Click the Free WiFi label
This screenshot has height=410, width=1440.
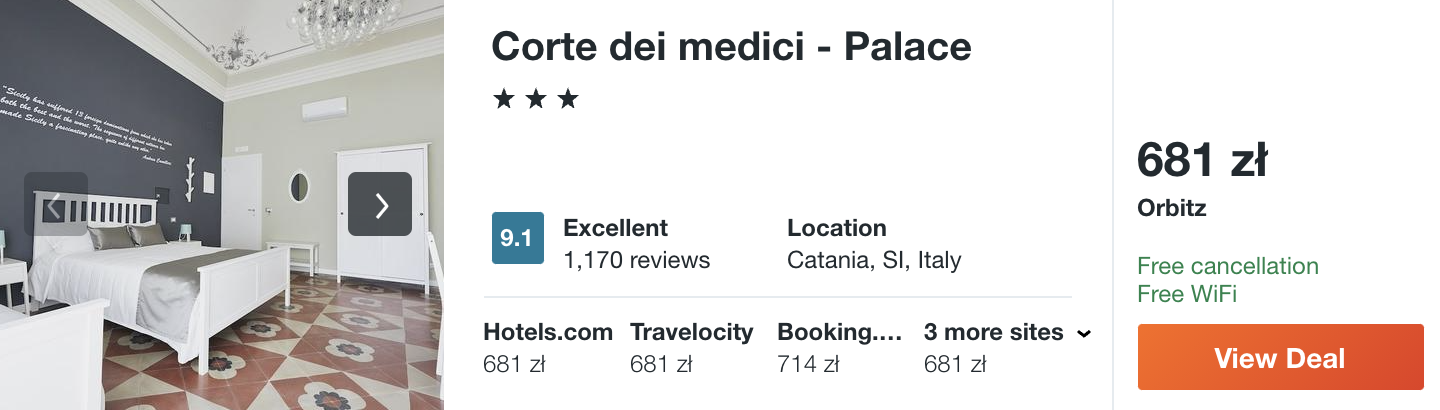click(1187, 294)
